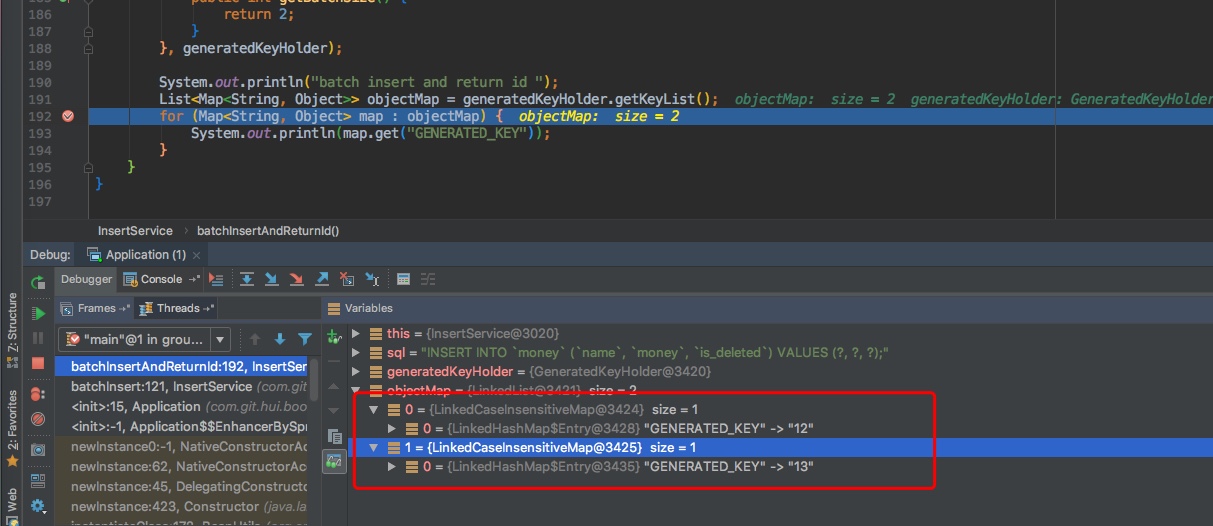This screenshot has width=1213, height=526.
Task: Stop the debug session with red square
Action: click(38, 364)
